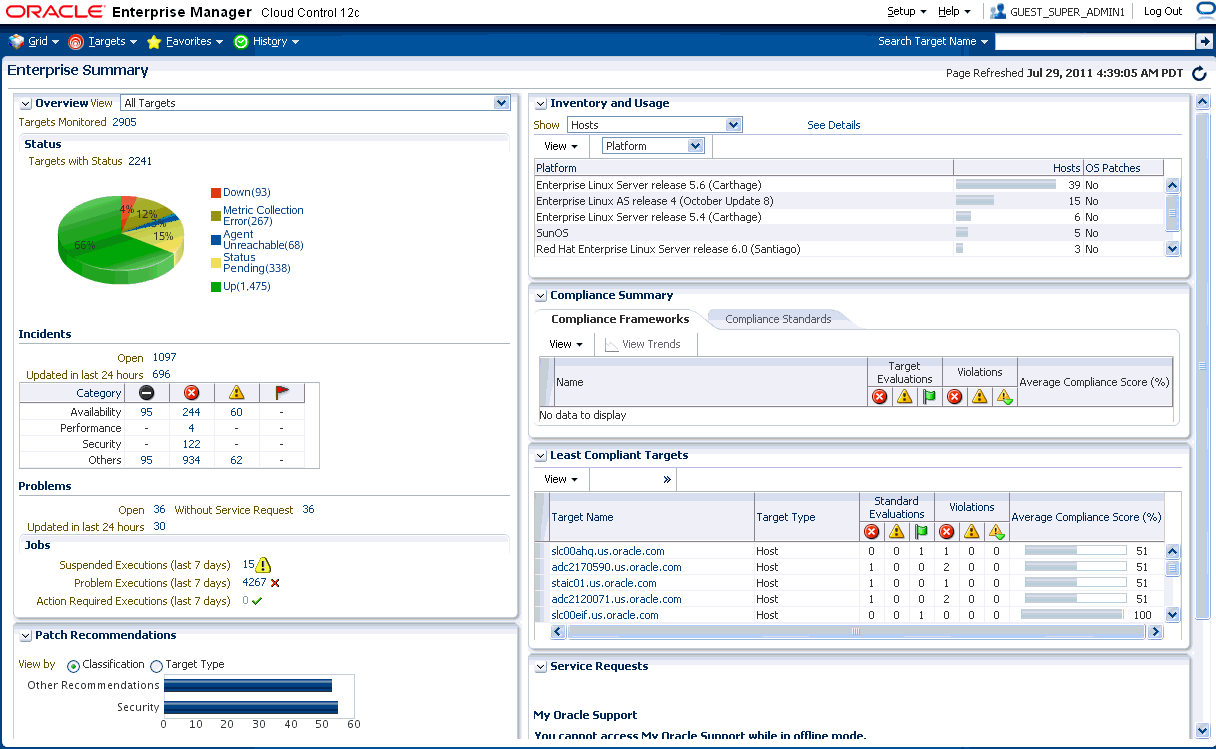Click the Favorites star icon
The image size is (1216, 749).
(x=154, y=41)
